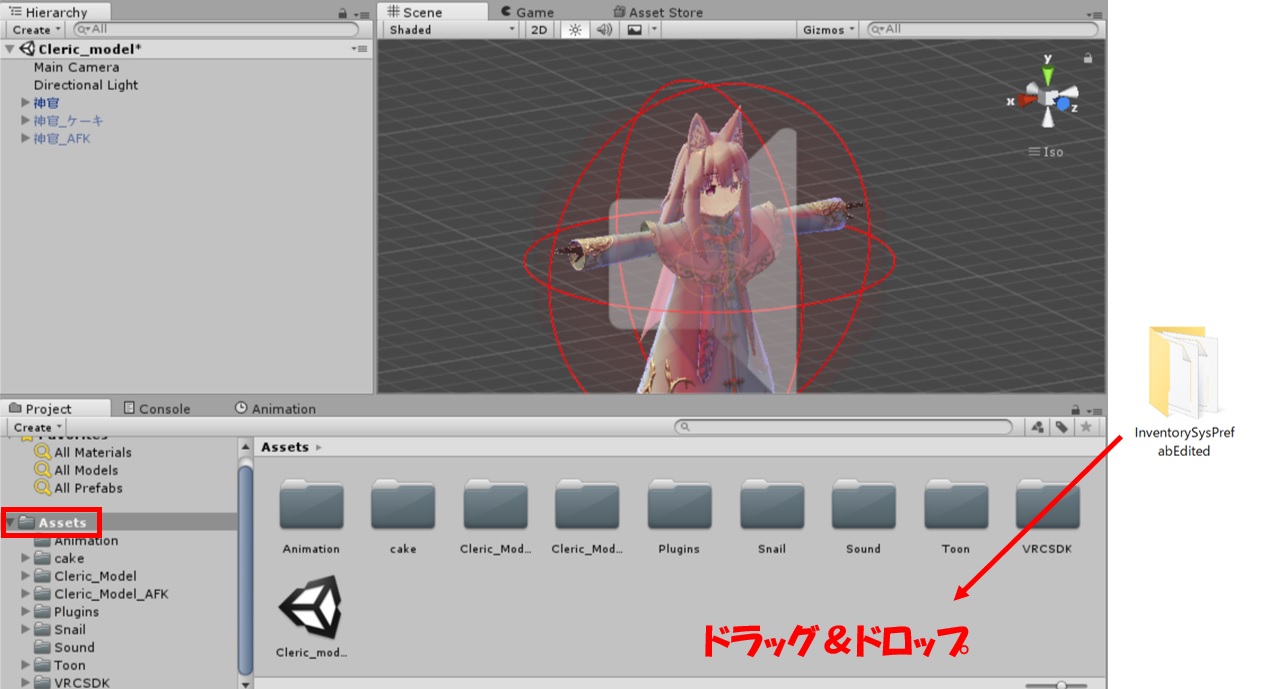
Task: Toggle scene lighting sun icon
Action: (574, 30)
